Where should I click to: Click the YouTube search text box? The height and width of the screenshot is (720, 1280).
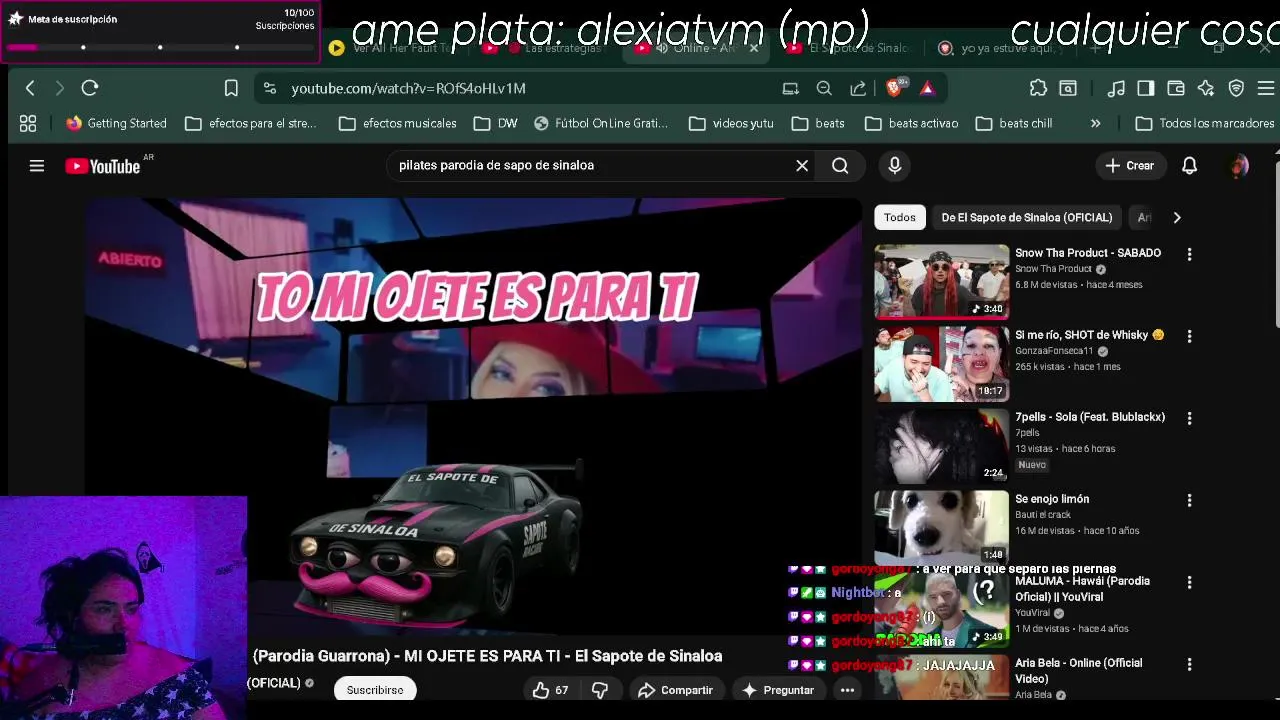pos(588,165)
